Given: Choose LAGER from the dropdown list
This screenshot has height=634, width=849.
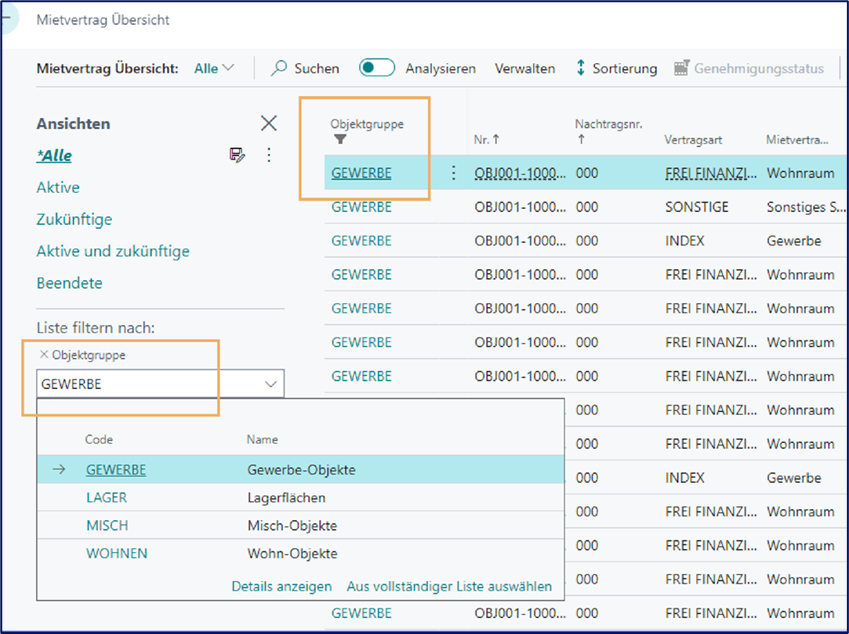Looking at the screenshot, I should [x=106, y=497].
